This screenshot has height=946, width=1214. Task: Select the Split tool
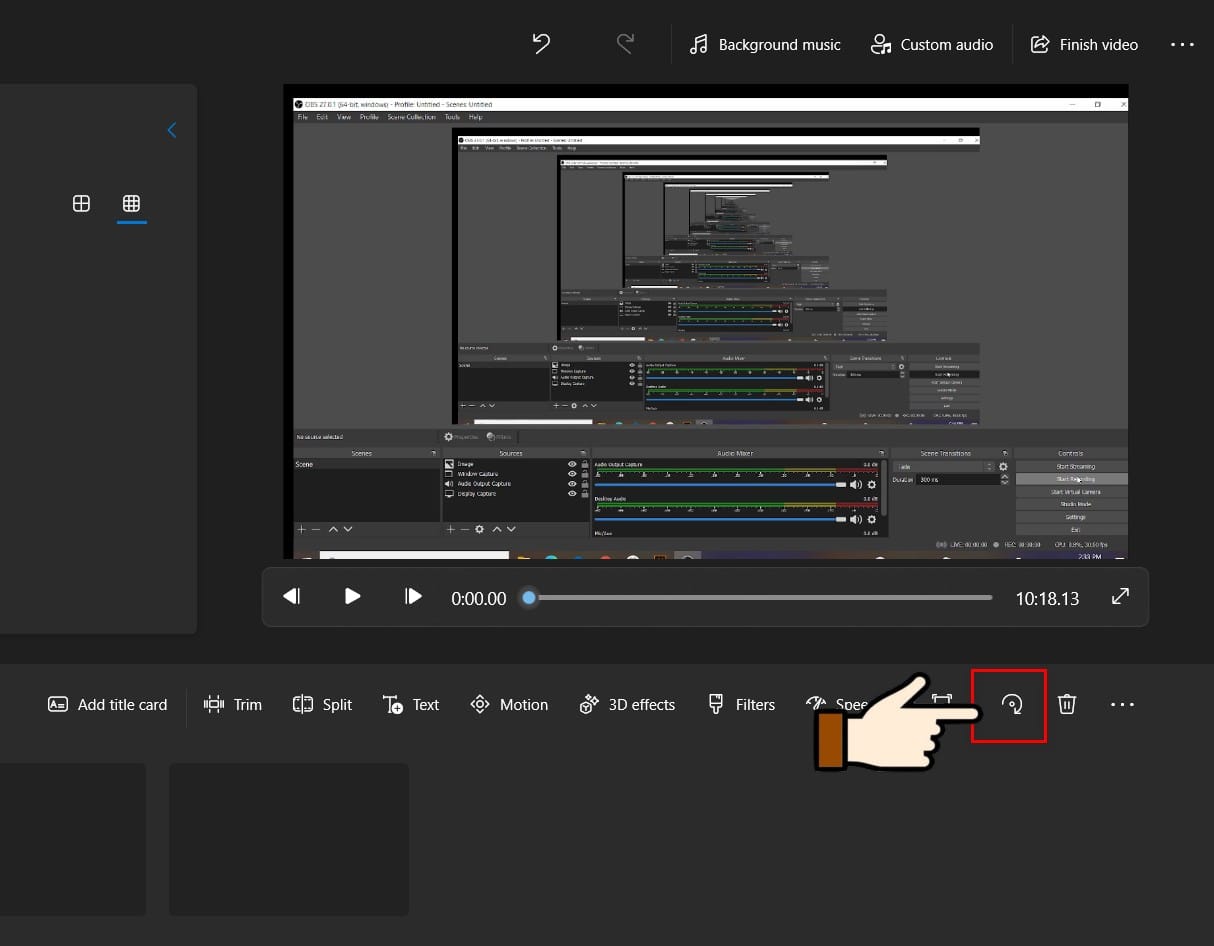pos(322,705)
